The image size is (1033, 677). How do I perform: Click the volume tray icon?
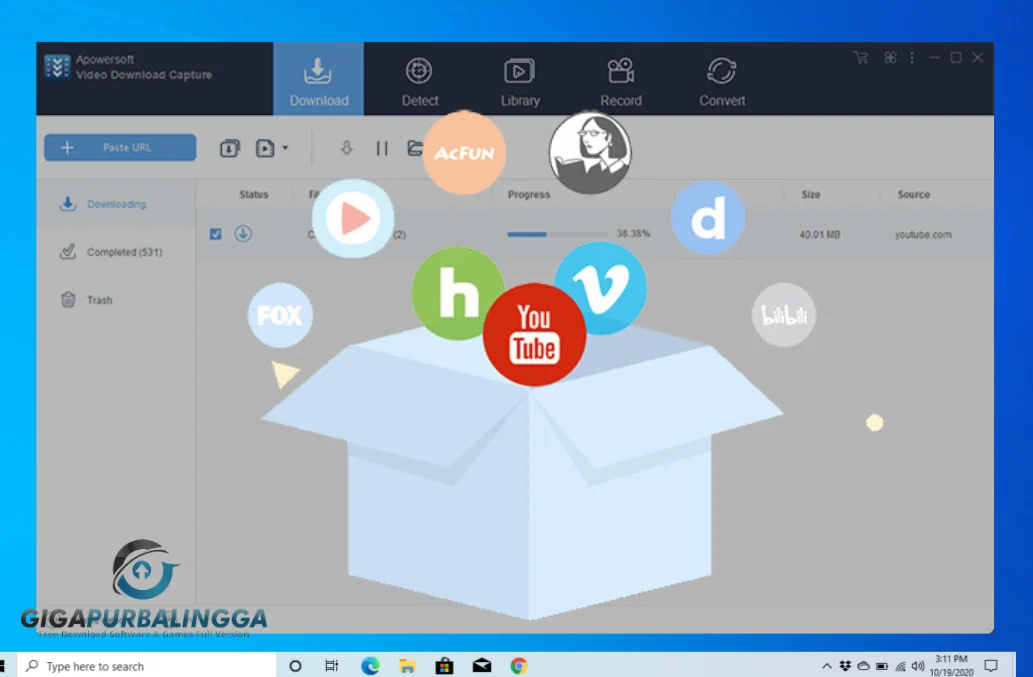click(x=918, y=666)
